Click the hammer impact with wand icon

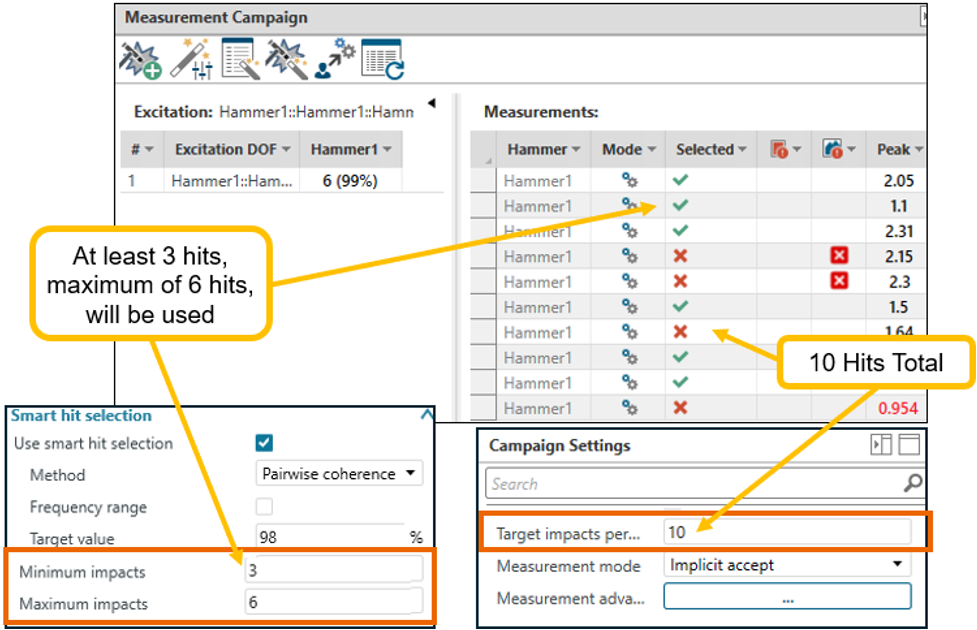(x=286, y=59)
